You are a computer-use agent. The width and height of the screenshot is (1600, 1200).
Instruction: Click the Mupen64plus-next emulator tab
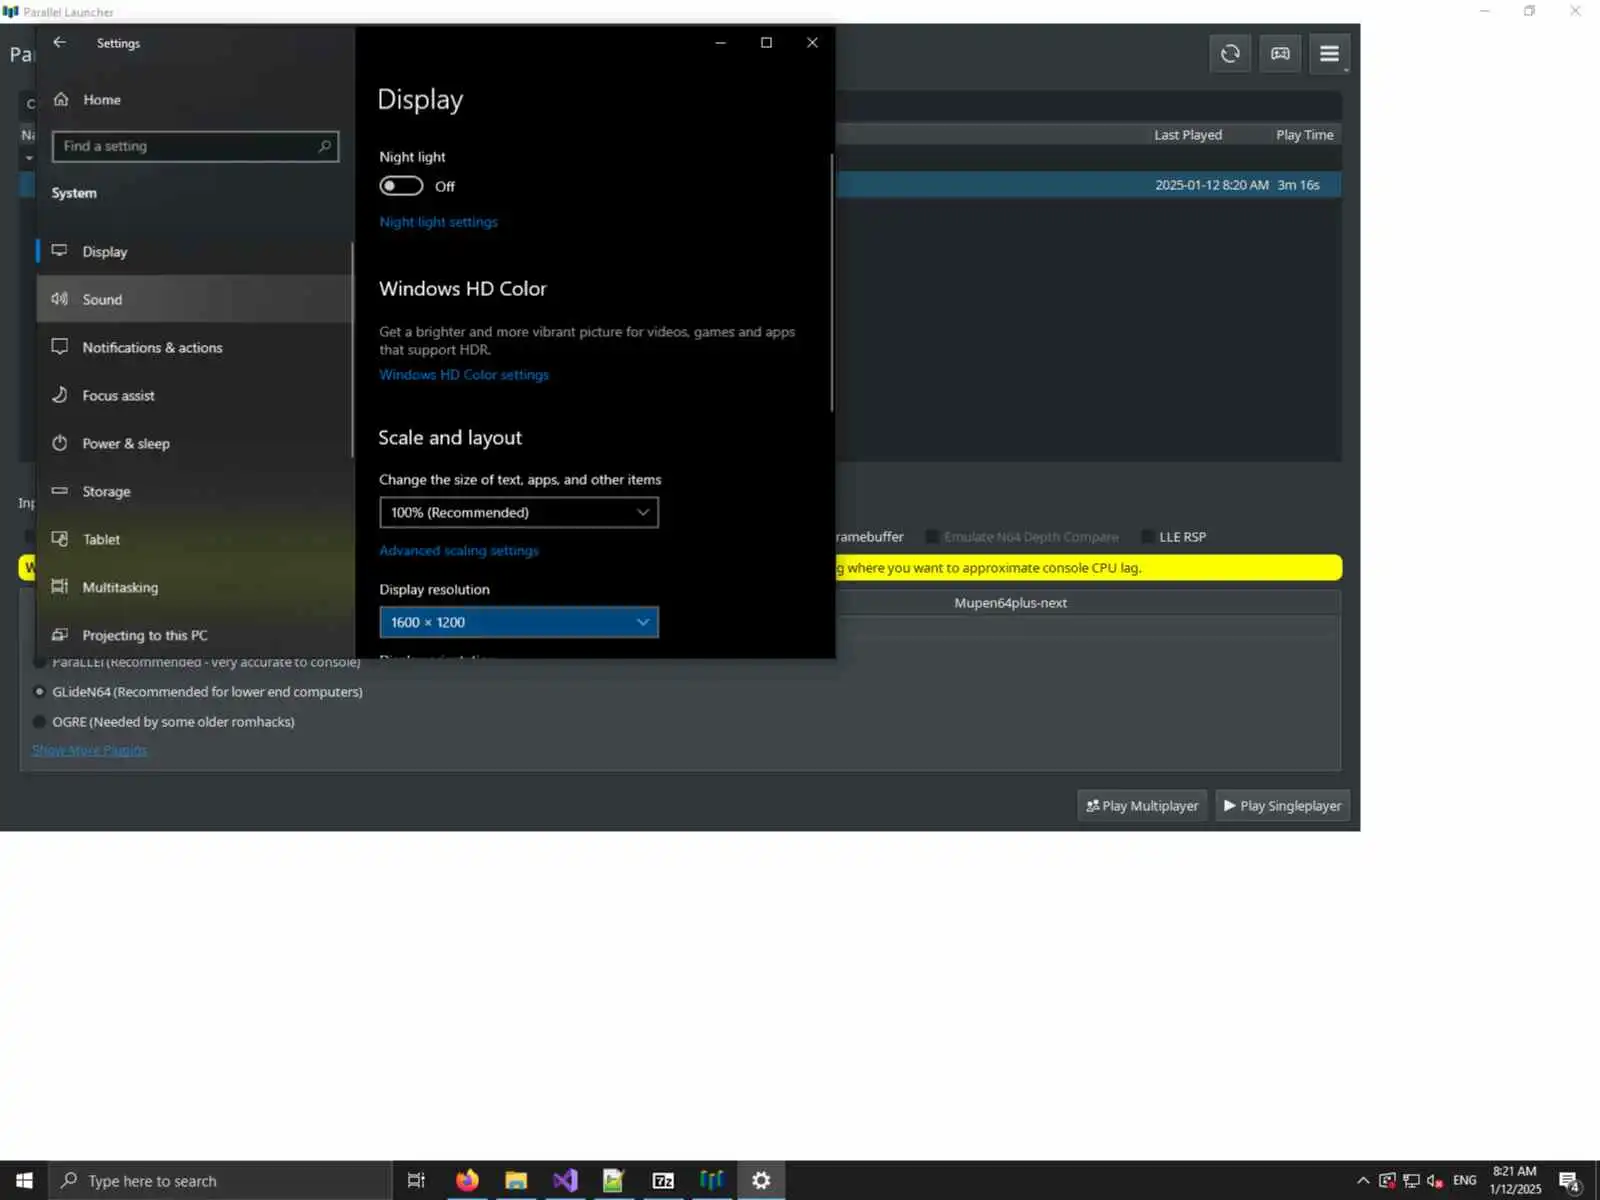(x=1010, y=603)
